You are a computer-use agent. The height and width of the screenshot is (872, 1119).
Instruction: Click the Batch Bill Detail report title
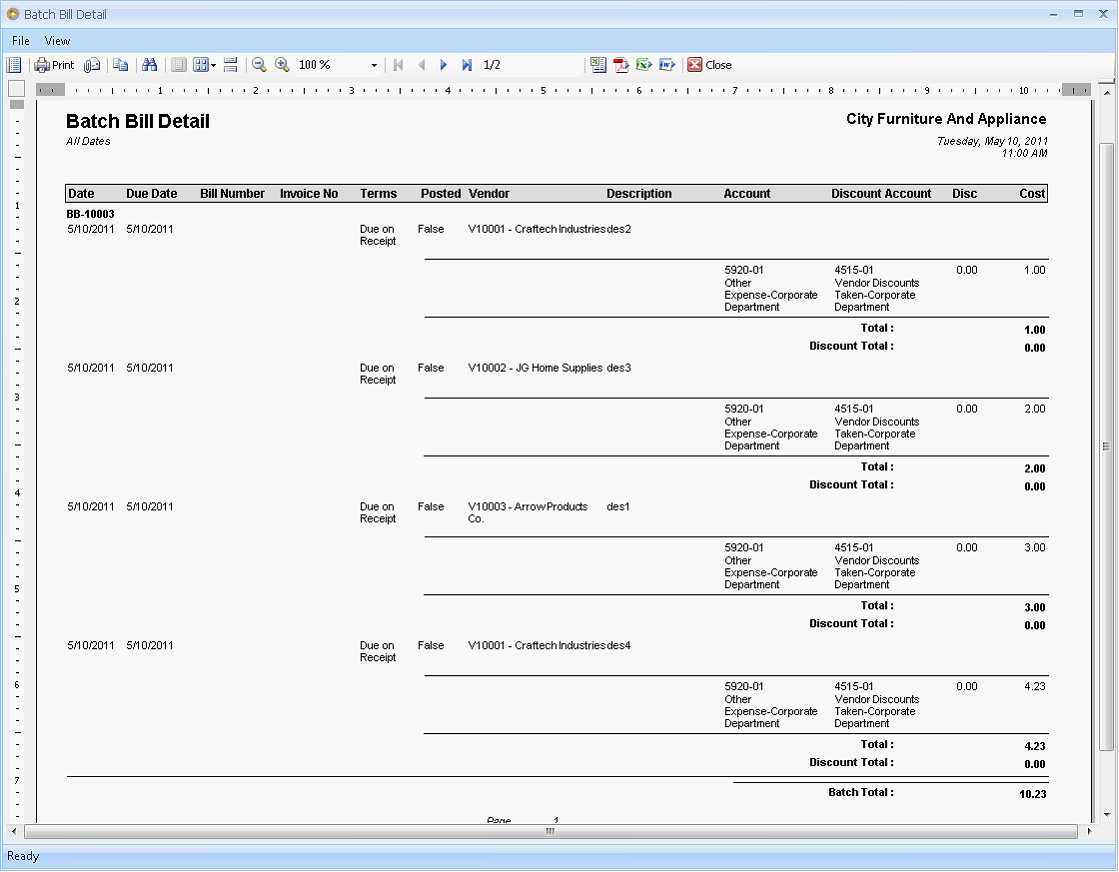tap(138, 121)
